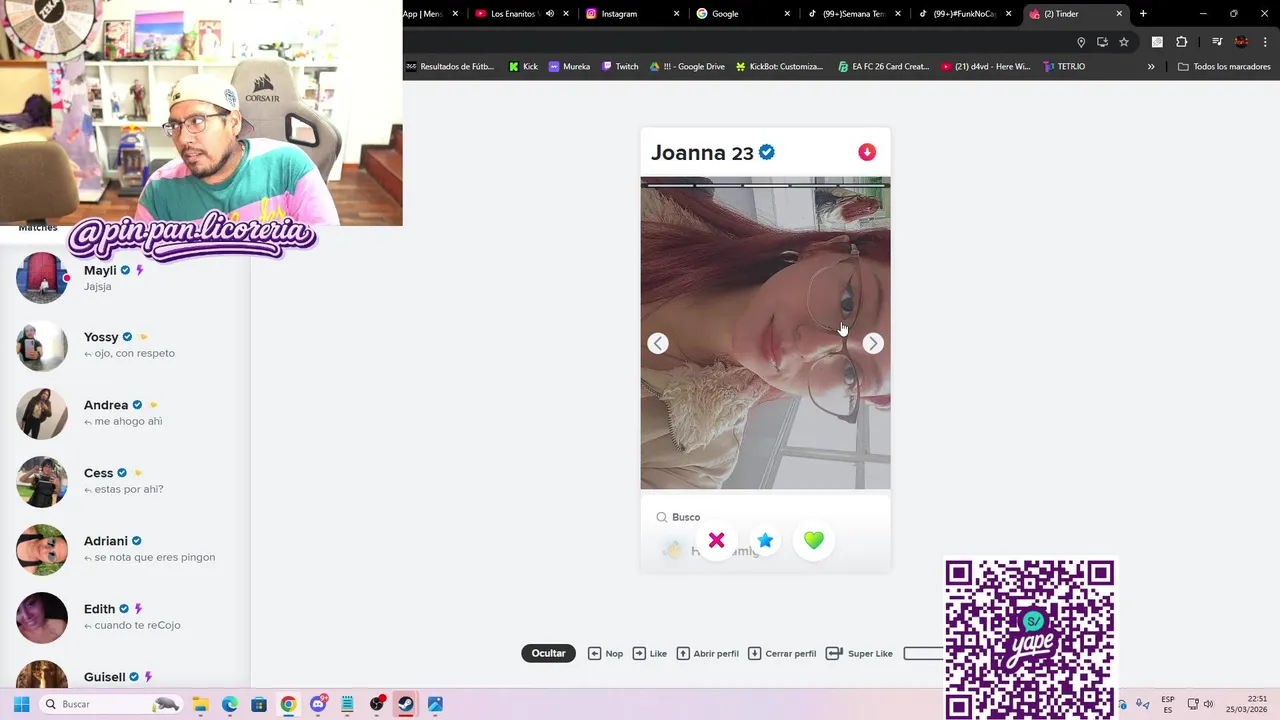Open the KickBot: Customiza... bookmark
The height and width of the screenshot is (720, 1280).
pos(779,67)
